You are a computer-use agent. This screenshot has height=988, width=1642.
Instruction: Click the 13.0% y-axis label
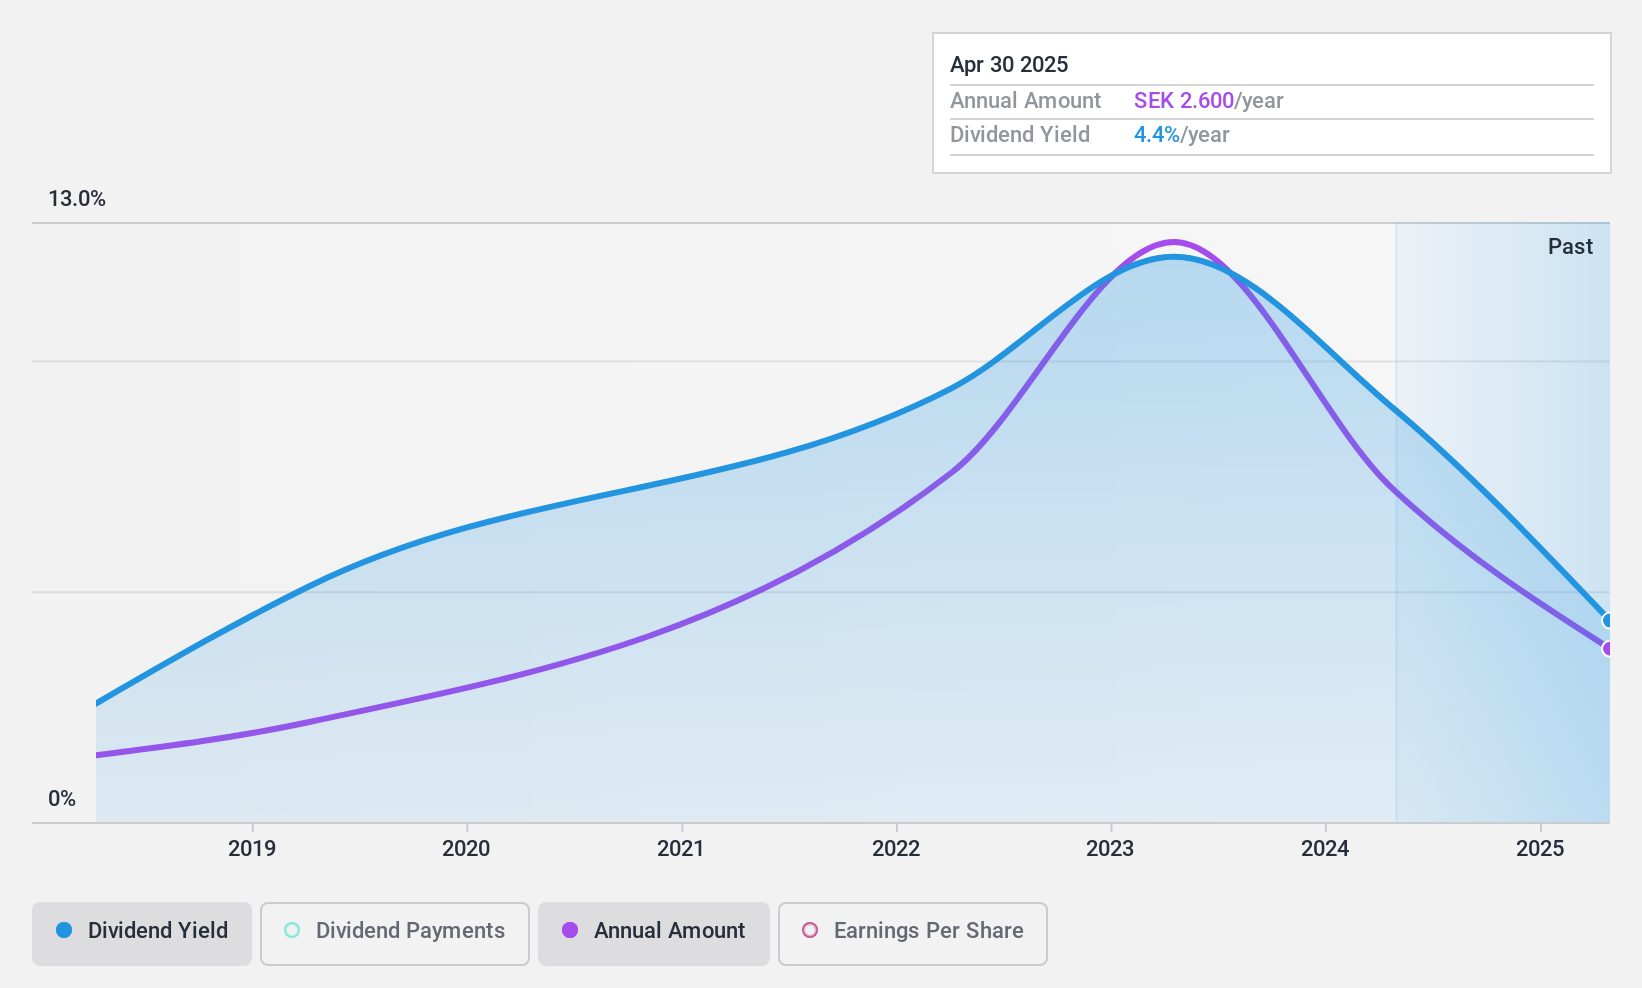(77, 199)
